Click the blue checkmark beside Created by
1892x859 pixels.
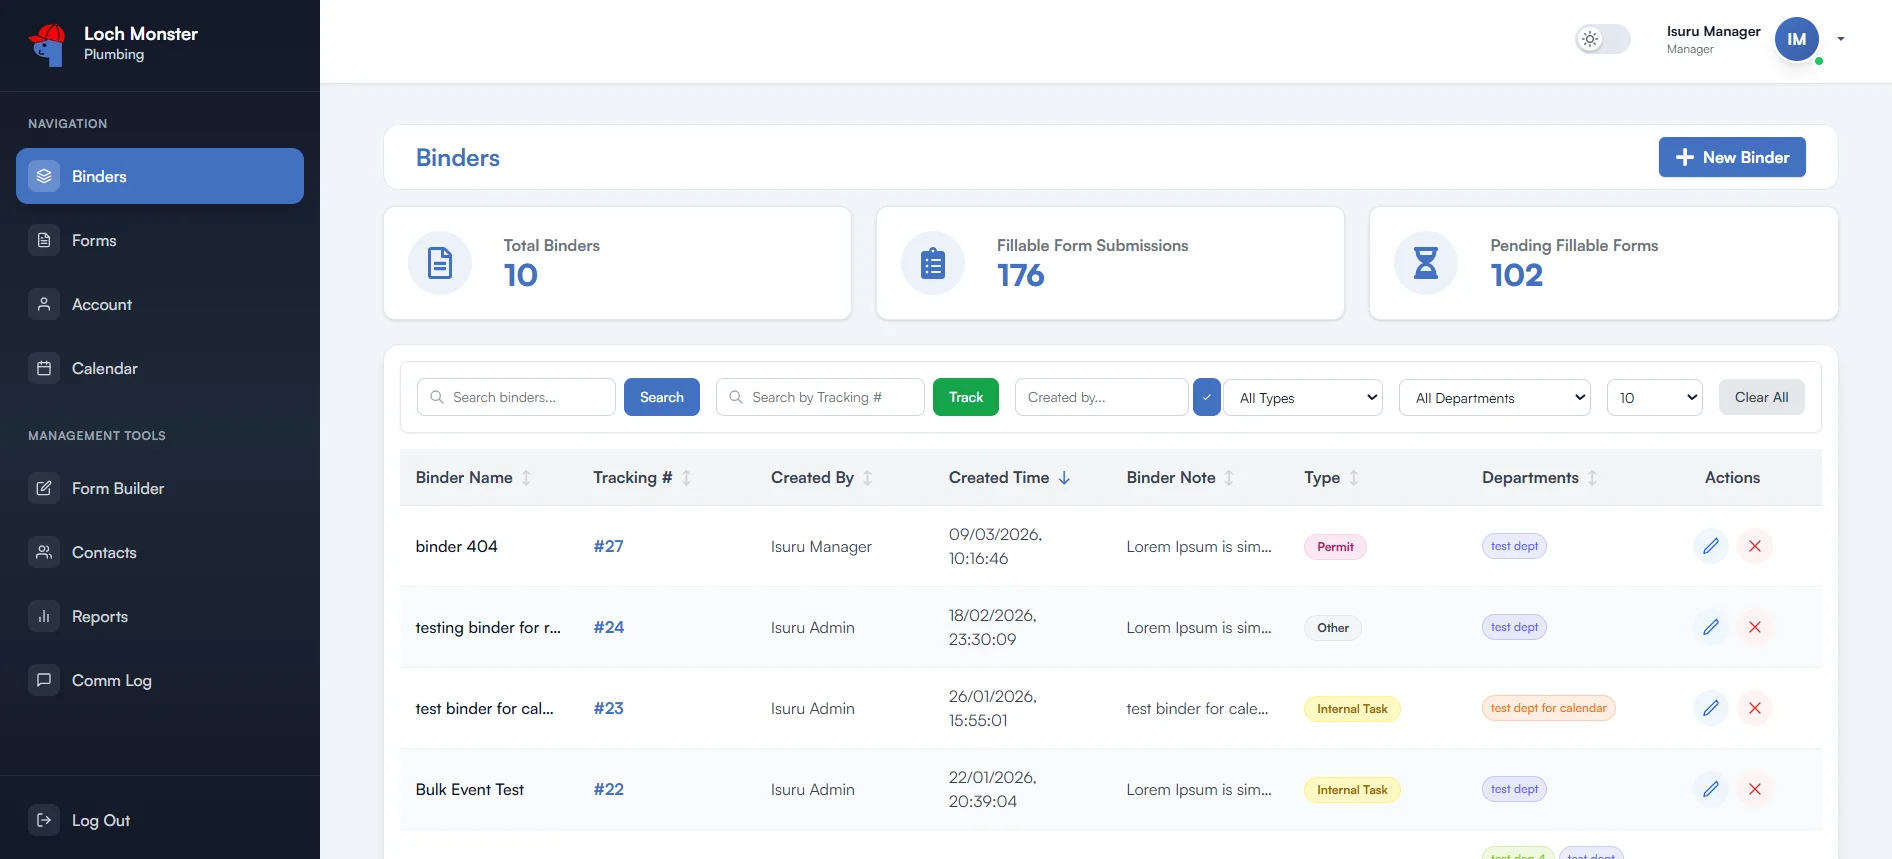[x=1206, y=397]
